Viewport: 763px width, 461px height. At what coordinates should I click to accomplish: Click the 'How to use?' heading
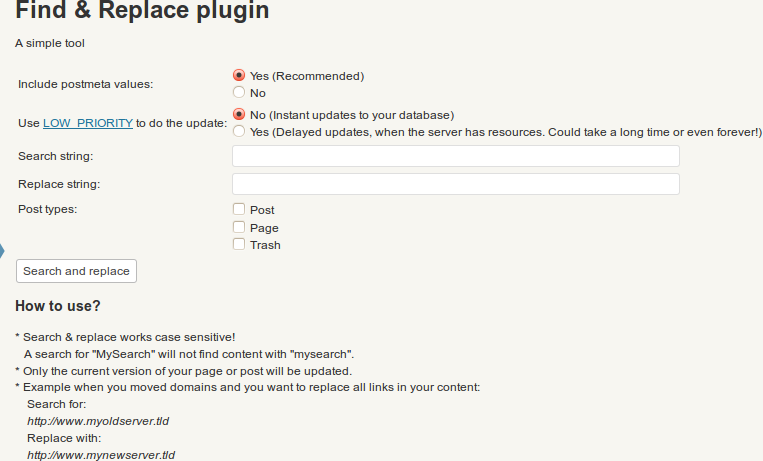coord(58,306)
